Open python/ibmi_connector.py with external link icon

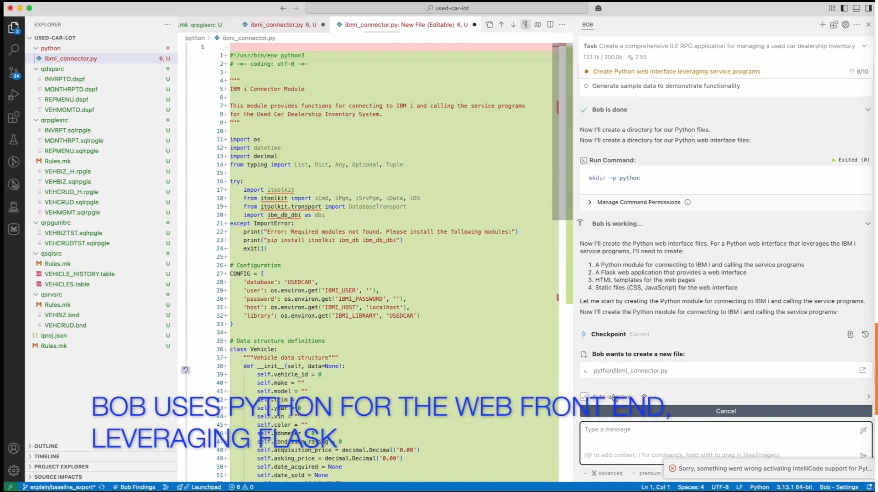pyautogui.click(x=862, y=370)
